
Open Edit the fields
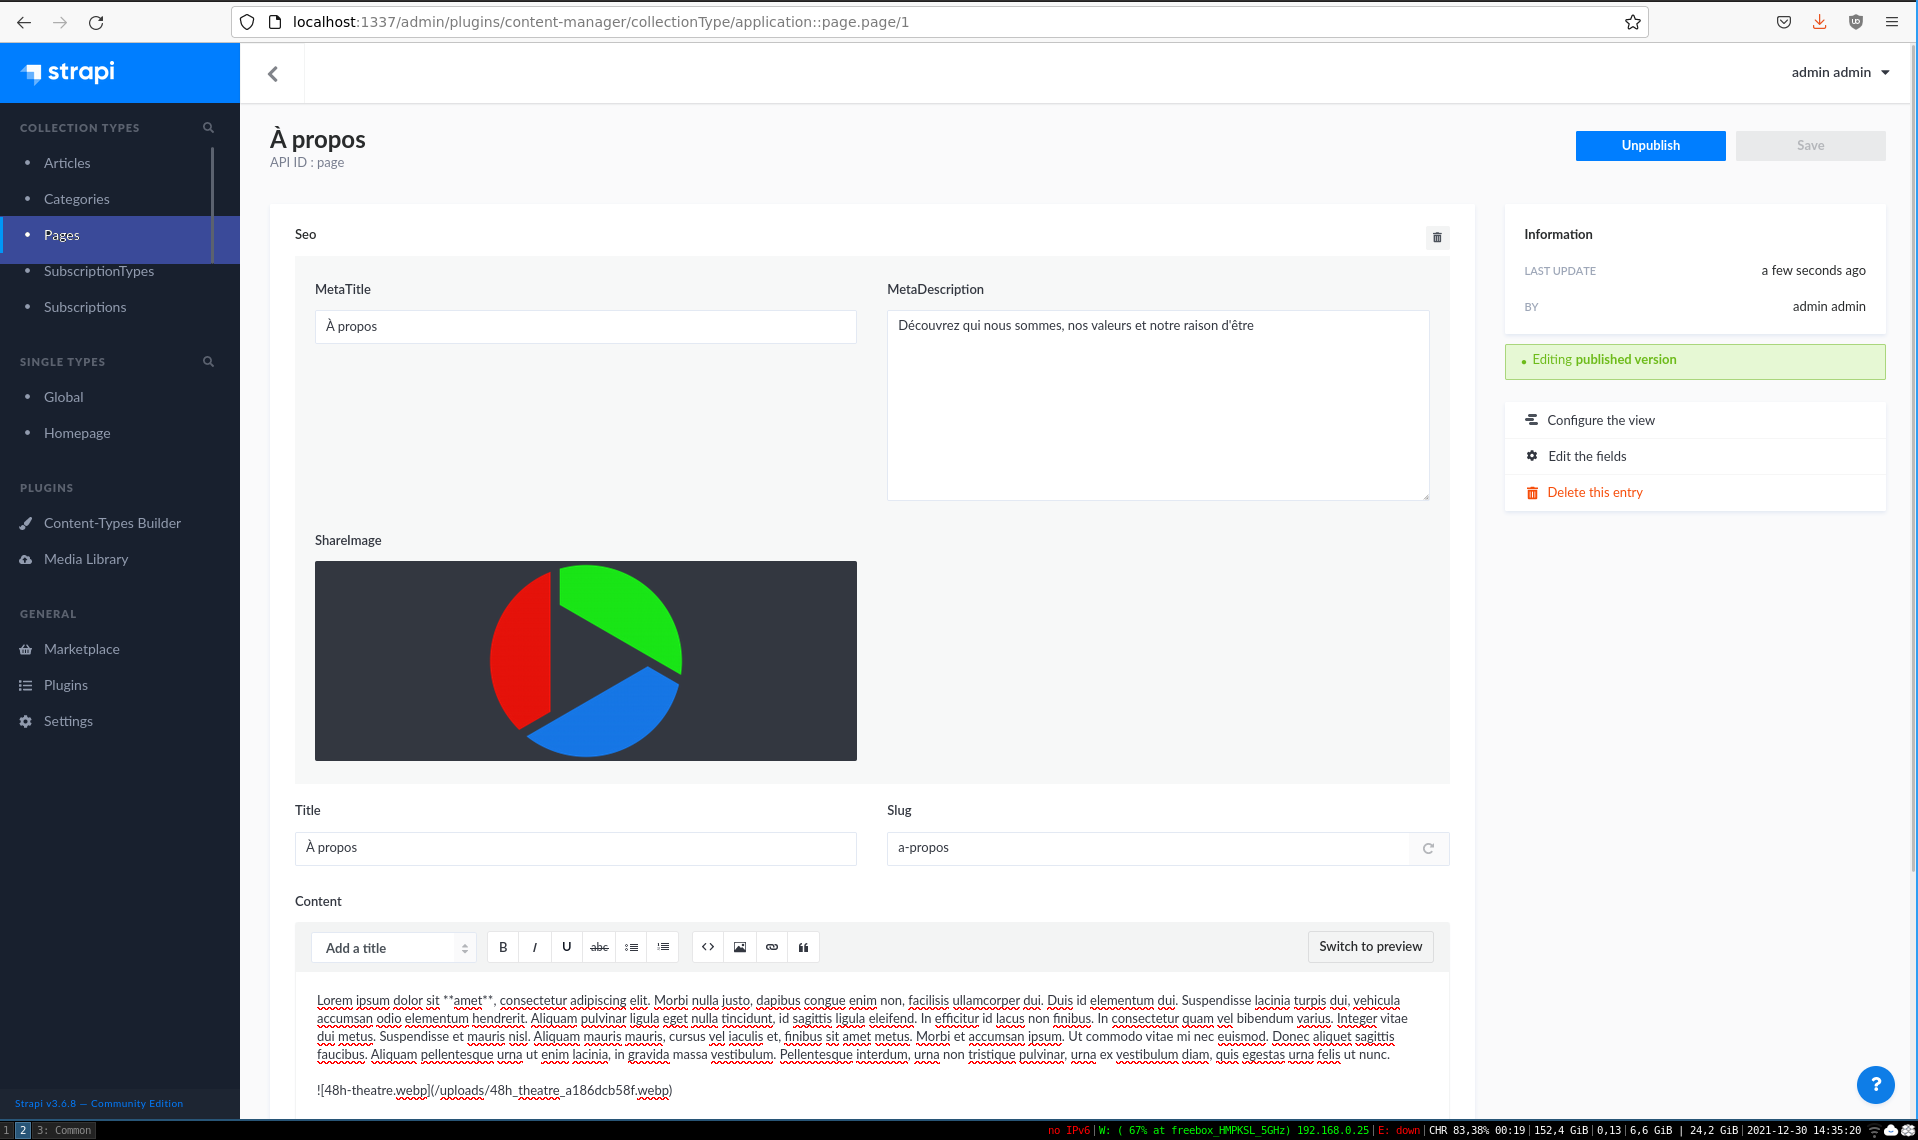click(1587, 457)
